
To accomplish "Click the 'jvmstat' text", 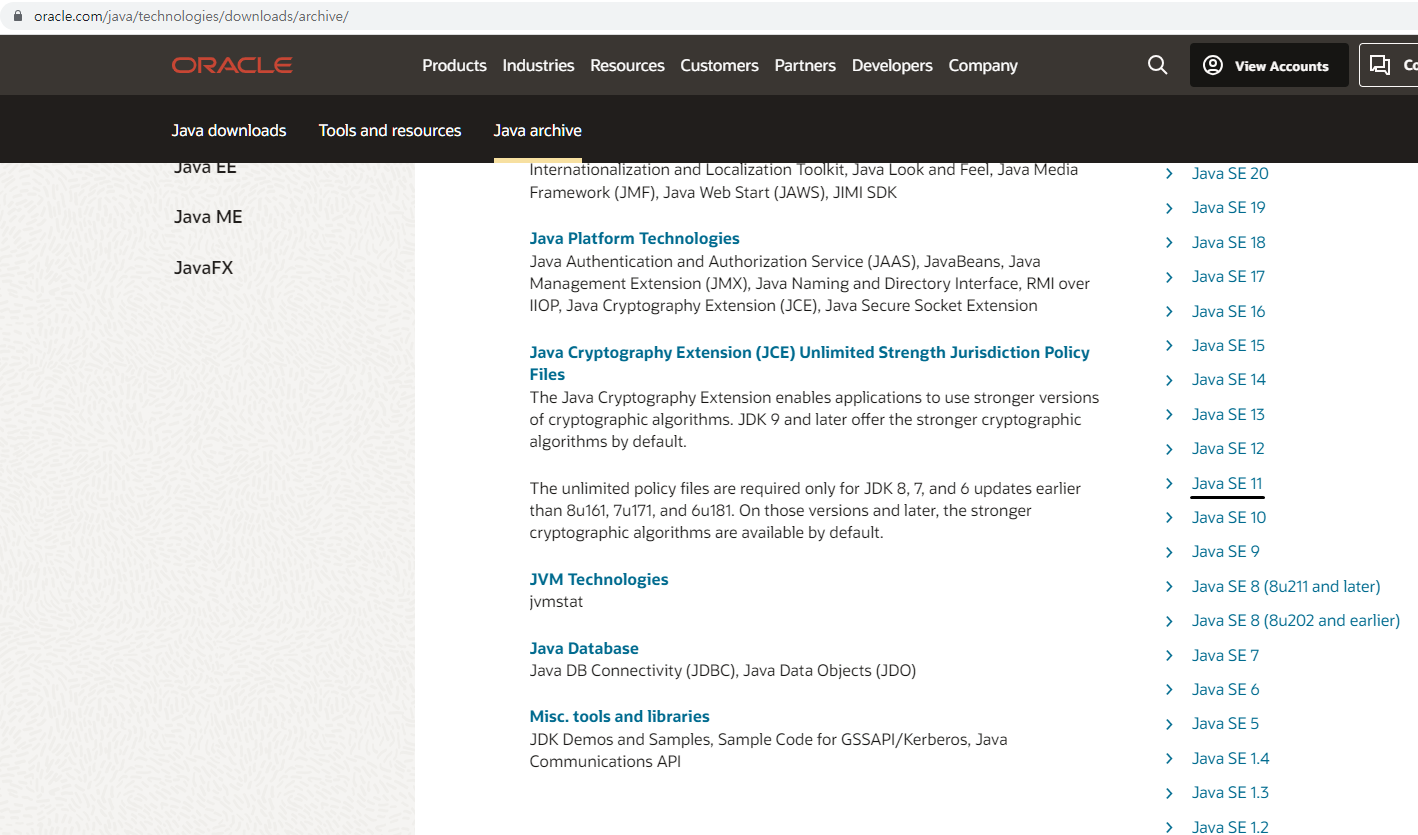I will (556, 602).
